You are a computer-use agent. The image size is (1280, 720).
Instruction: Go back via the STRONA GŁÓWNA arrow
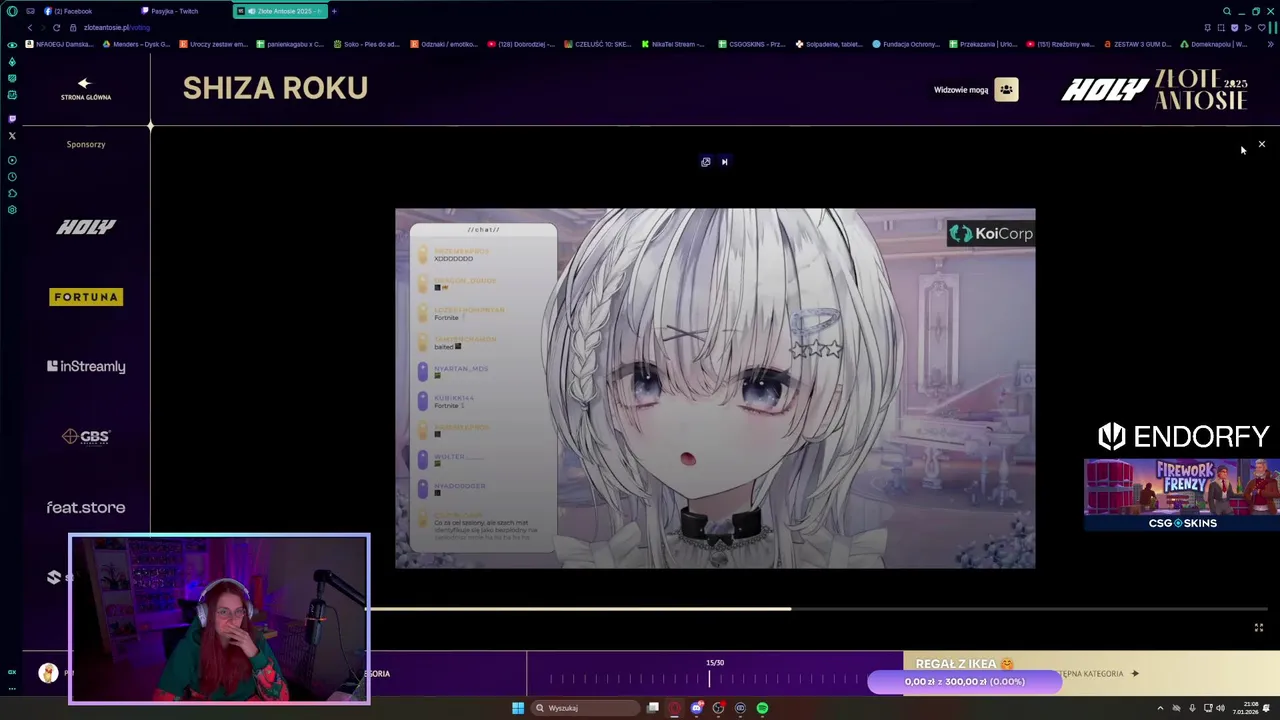click(x=85, y=89)
